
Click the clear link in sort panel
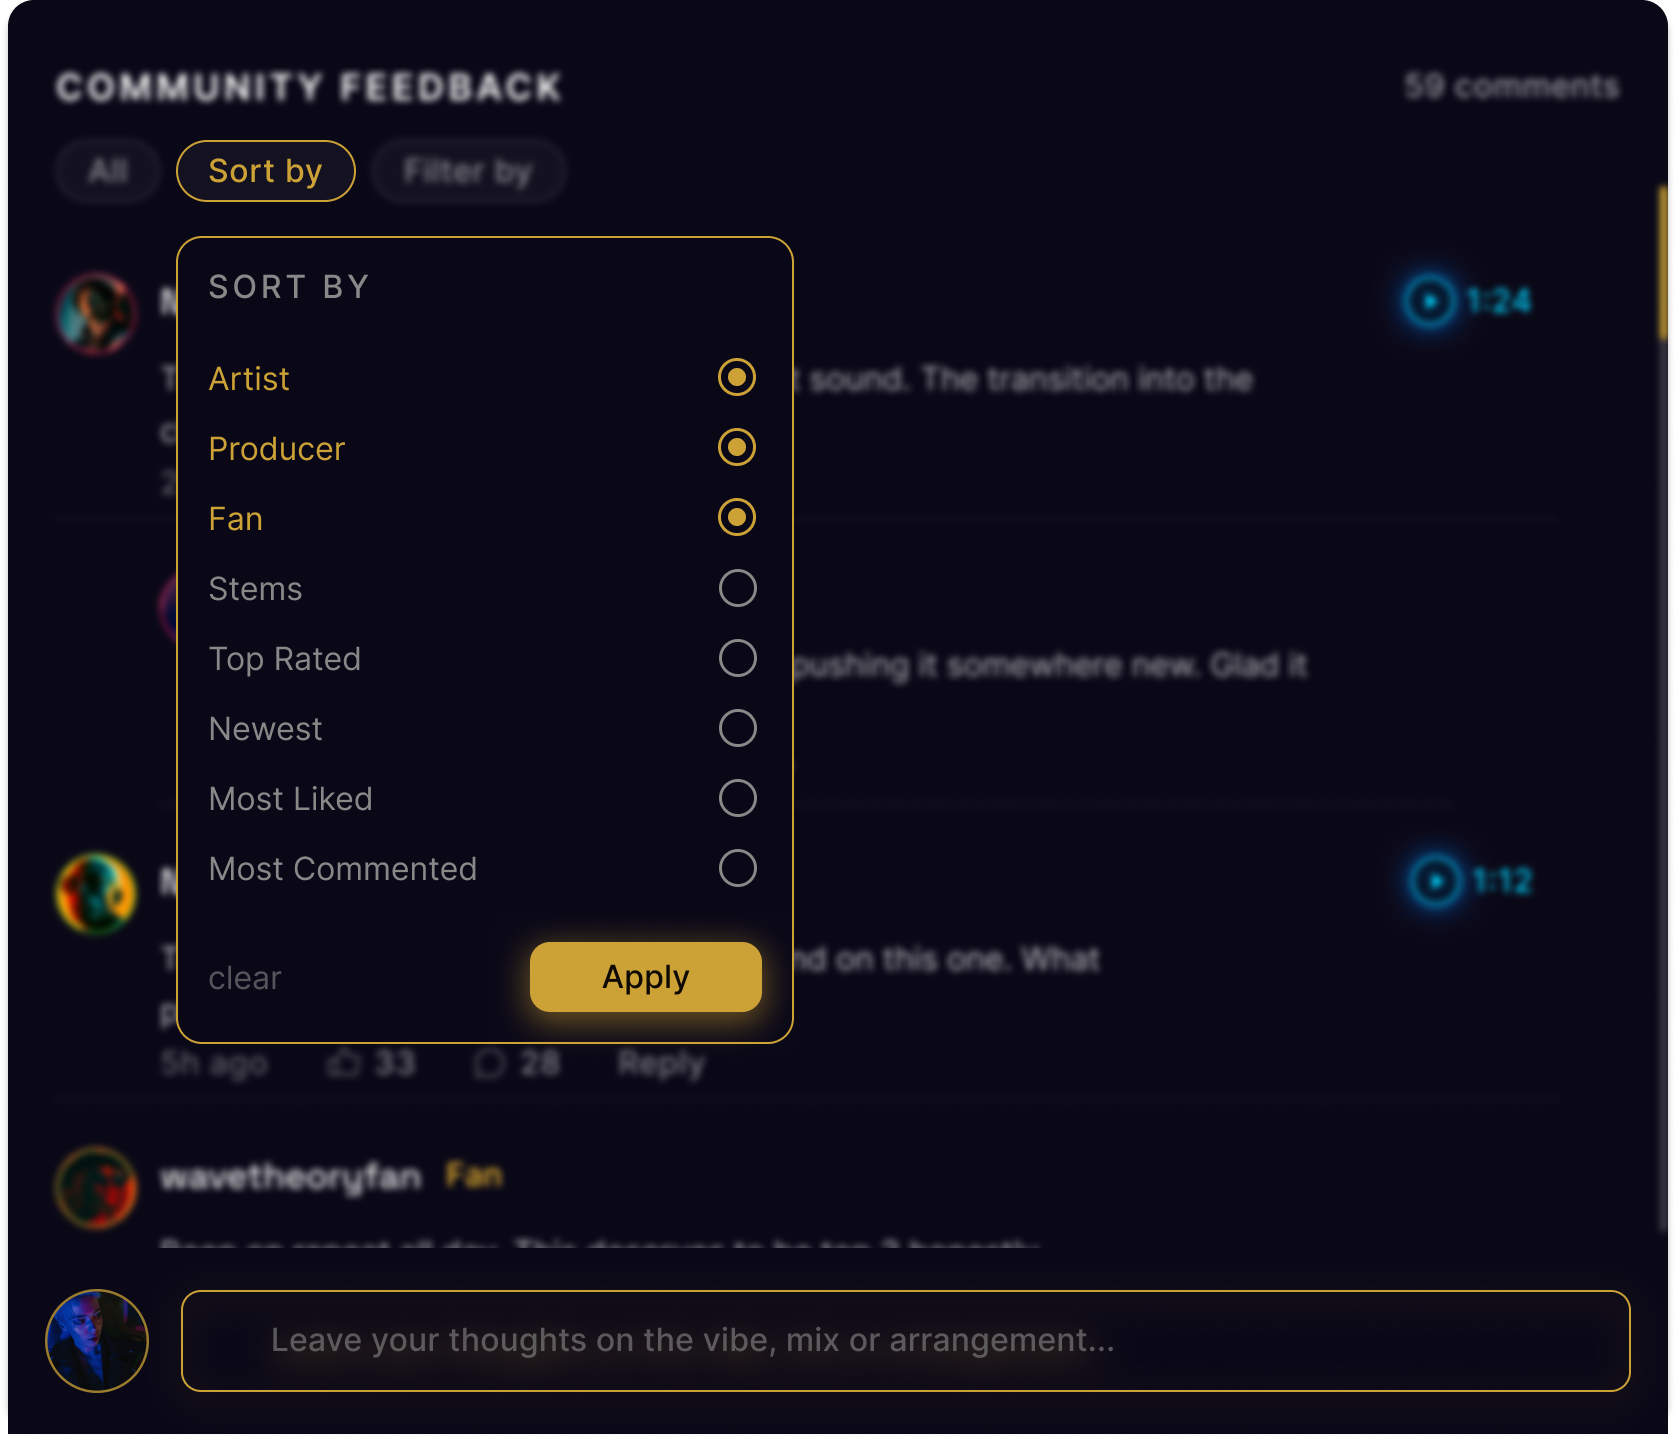[245, 978]
